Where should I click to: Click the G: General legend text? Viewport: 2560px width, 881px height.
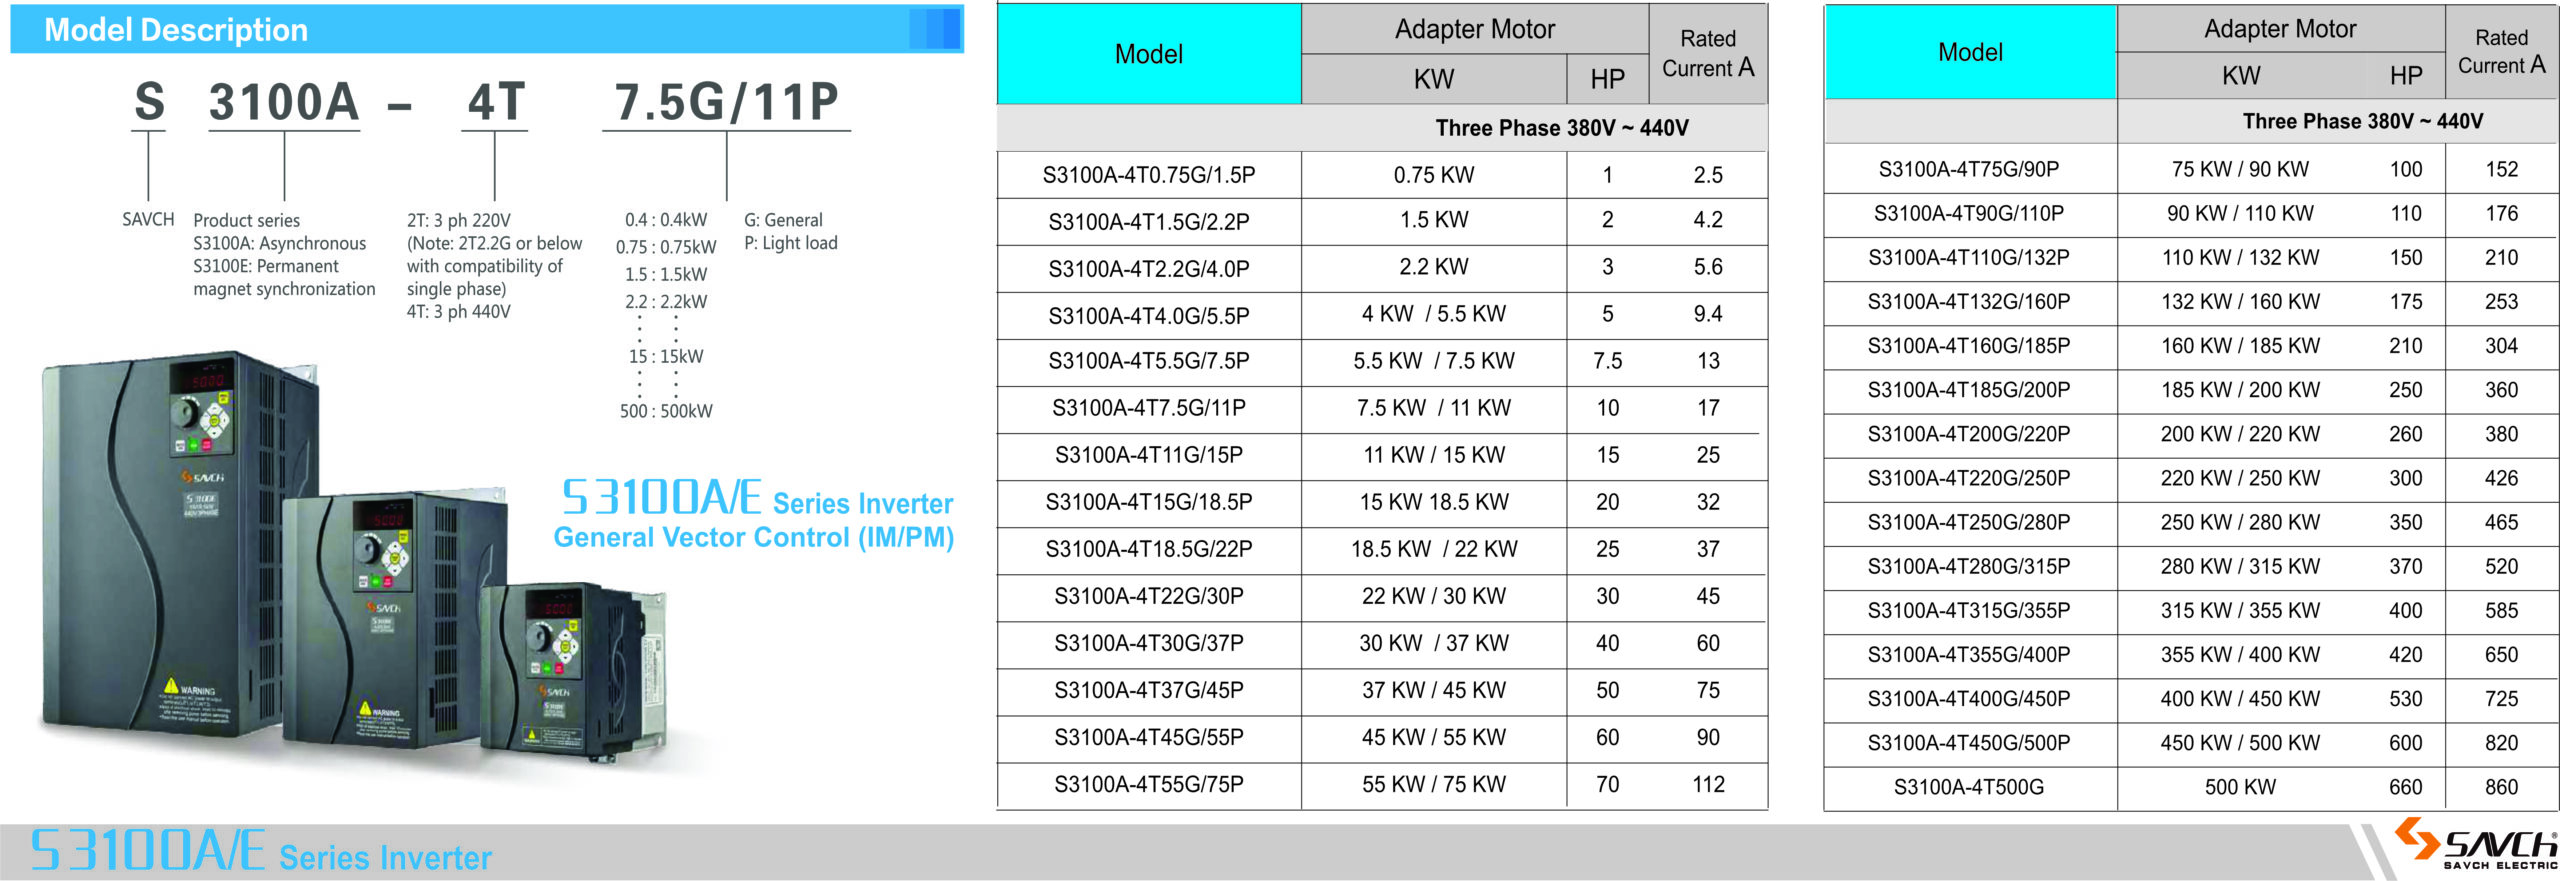click(x=783, y=220)
